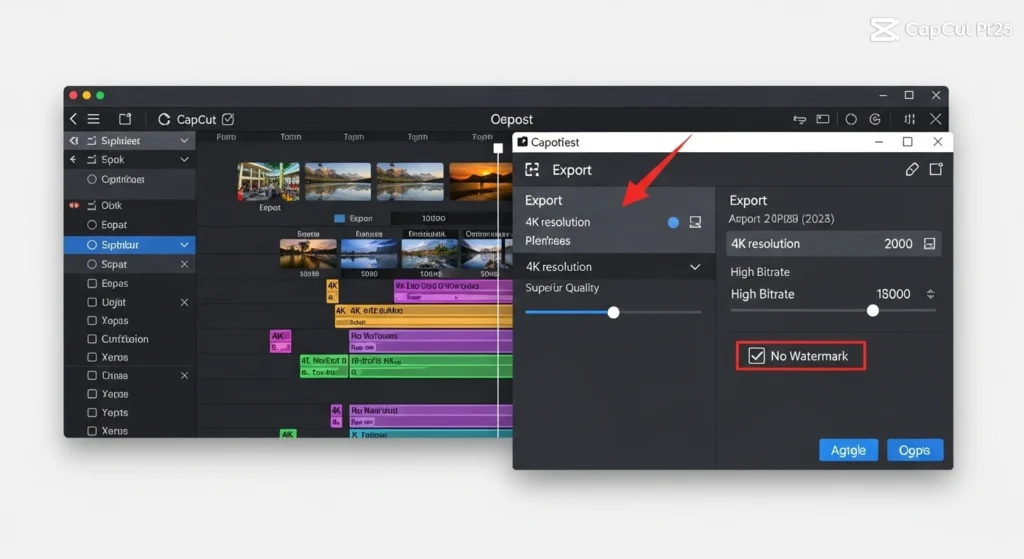Select the Eopat radio option
The image size is (1024, 559).
point(91,225)
